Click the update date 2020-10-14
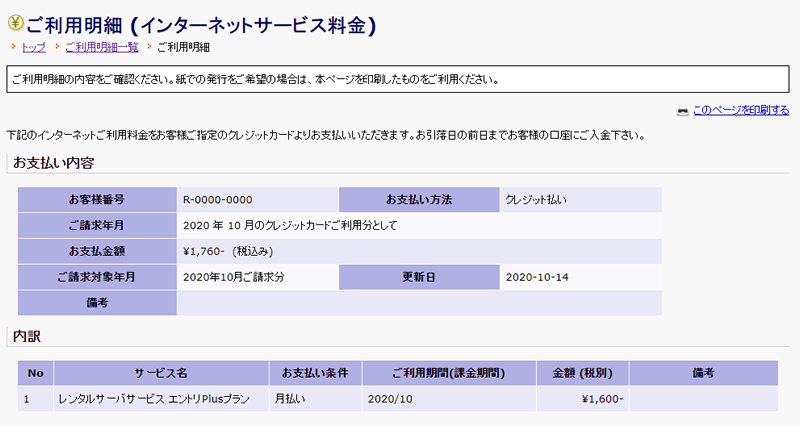This screenshot has height=426, width=800. click(537, 276)
